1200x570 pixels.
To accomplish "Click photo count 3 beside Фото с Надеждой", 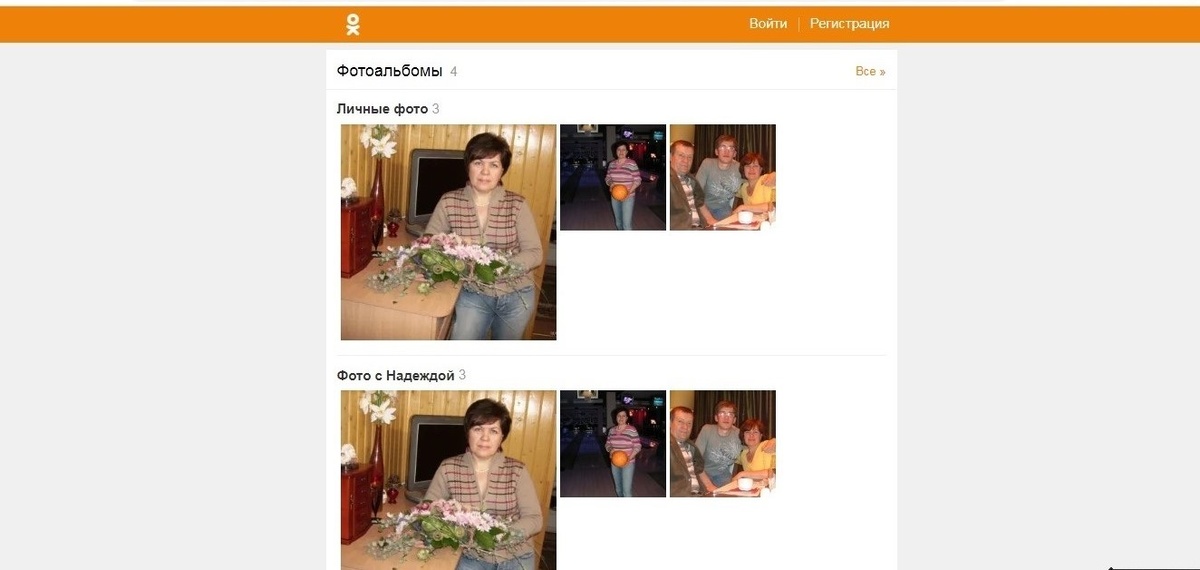I will coord(462,376).
